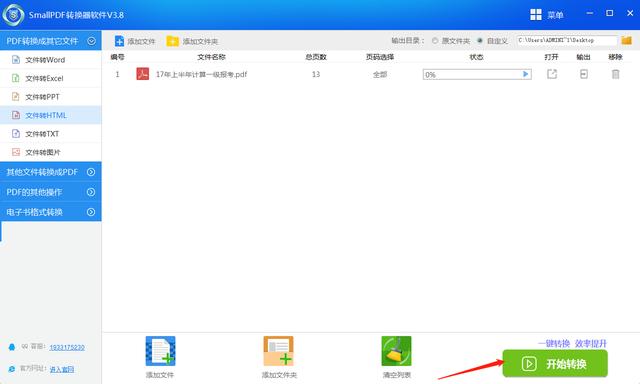Click 页码选择 column header

(x=380, y=57)
